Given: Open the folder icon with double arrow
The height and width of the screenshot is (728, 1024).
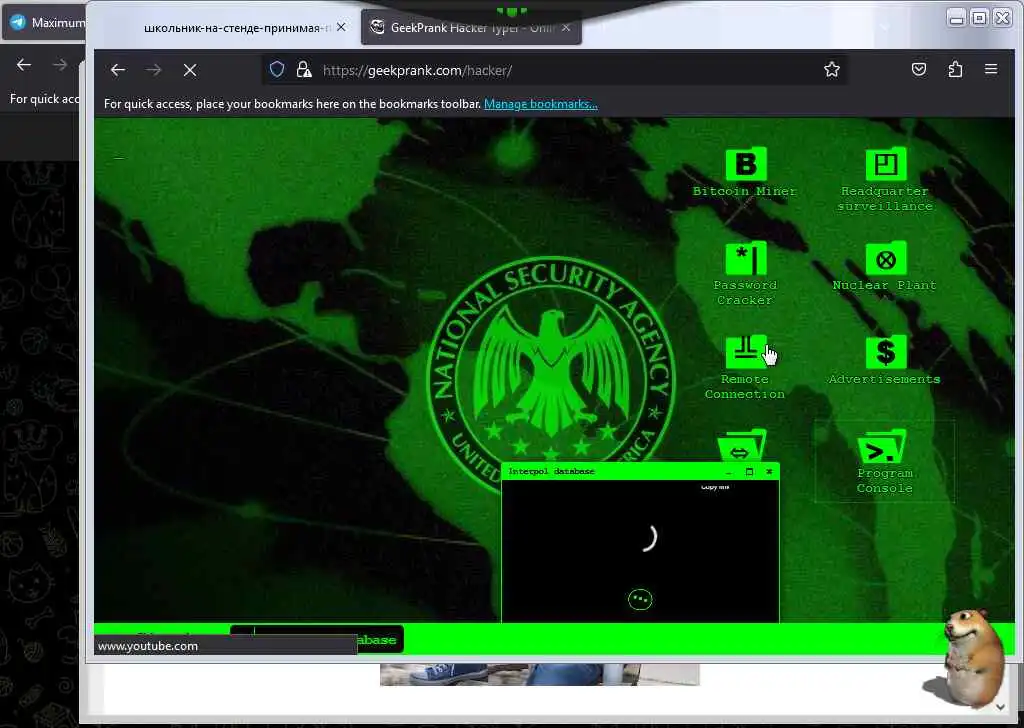Looking at the screenshot, I should [x=741, y=446].
